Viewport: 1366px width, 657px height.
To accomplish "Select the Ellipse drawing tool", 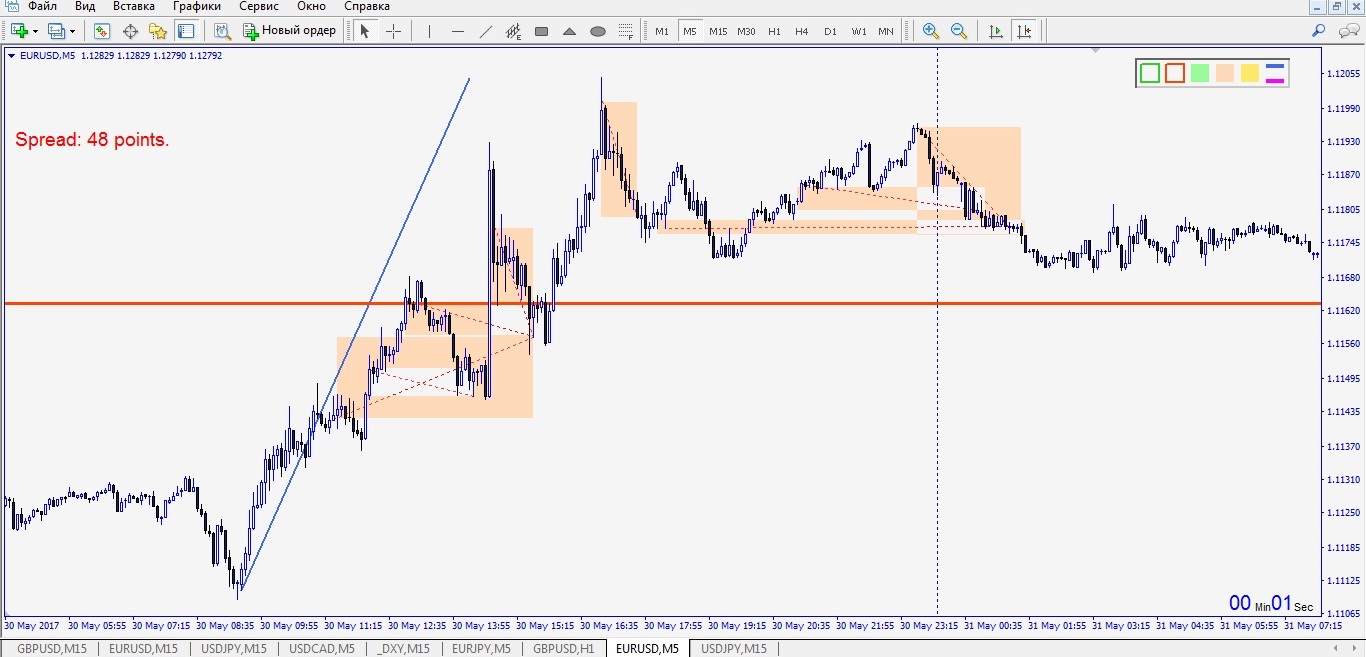I will point(598,31).
